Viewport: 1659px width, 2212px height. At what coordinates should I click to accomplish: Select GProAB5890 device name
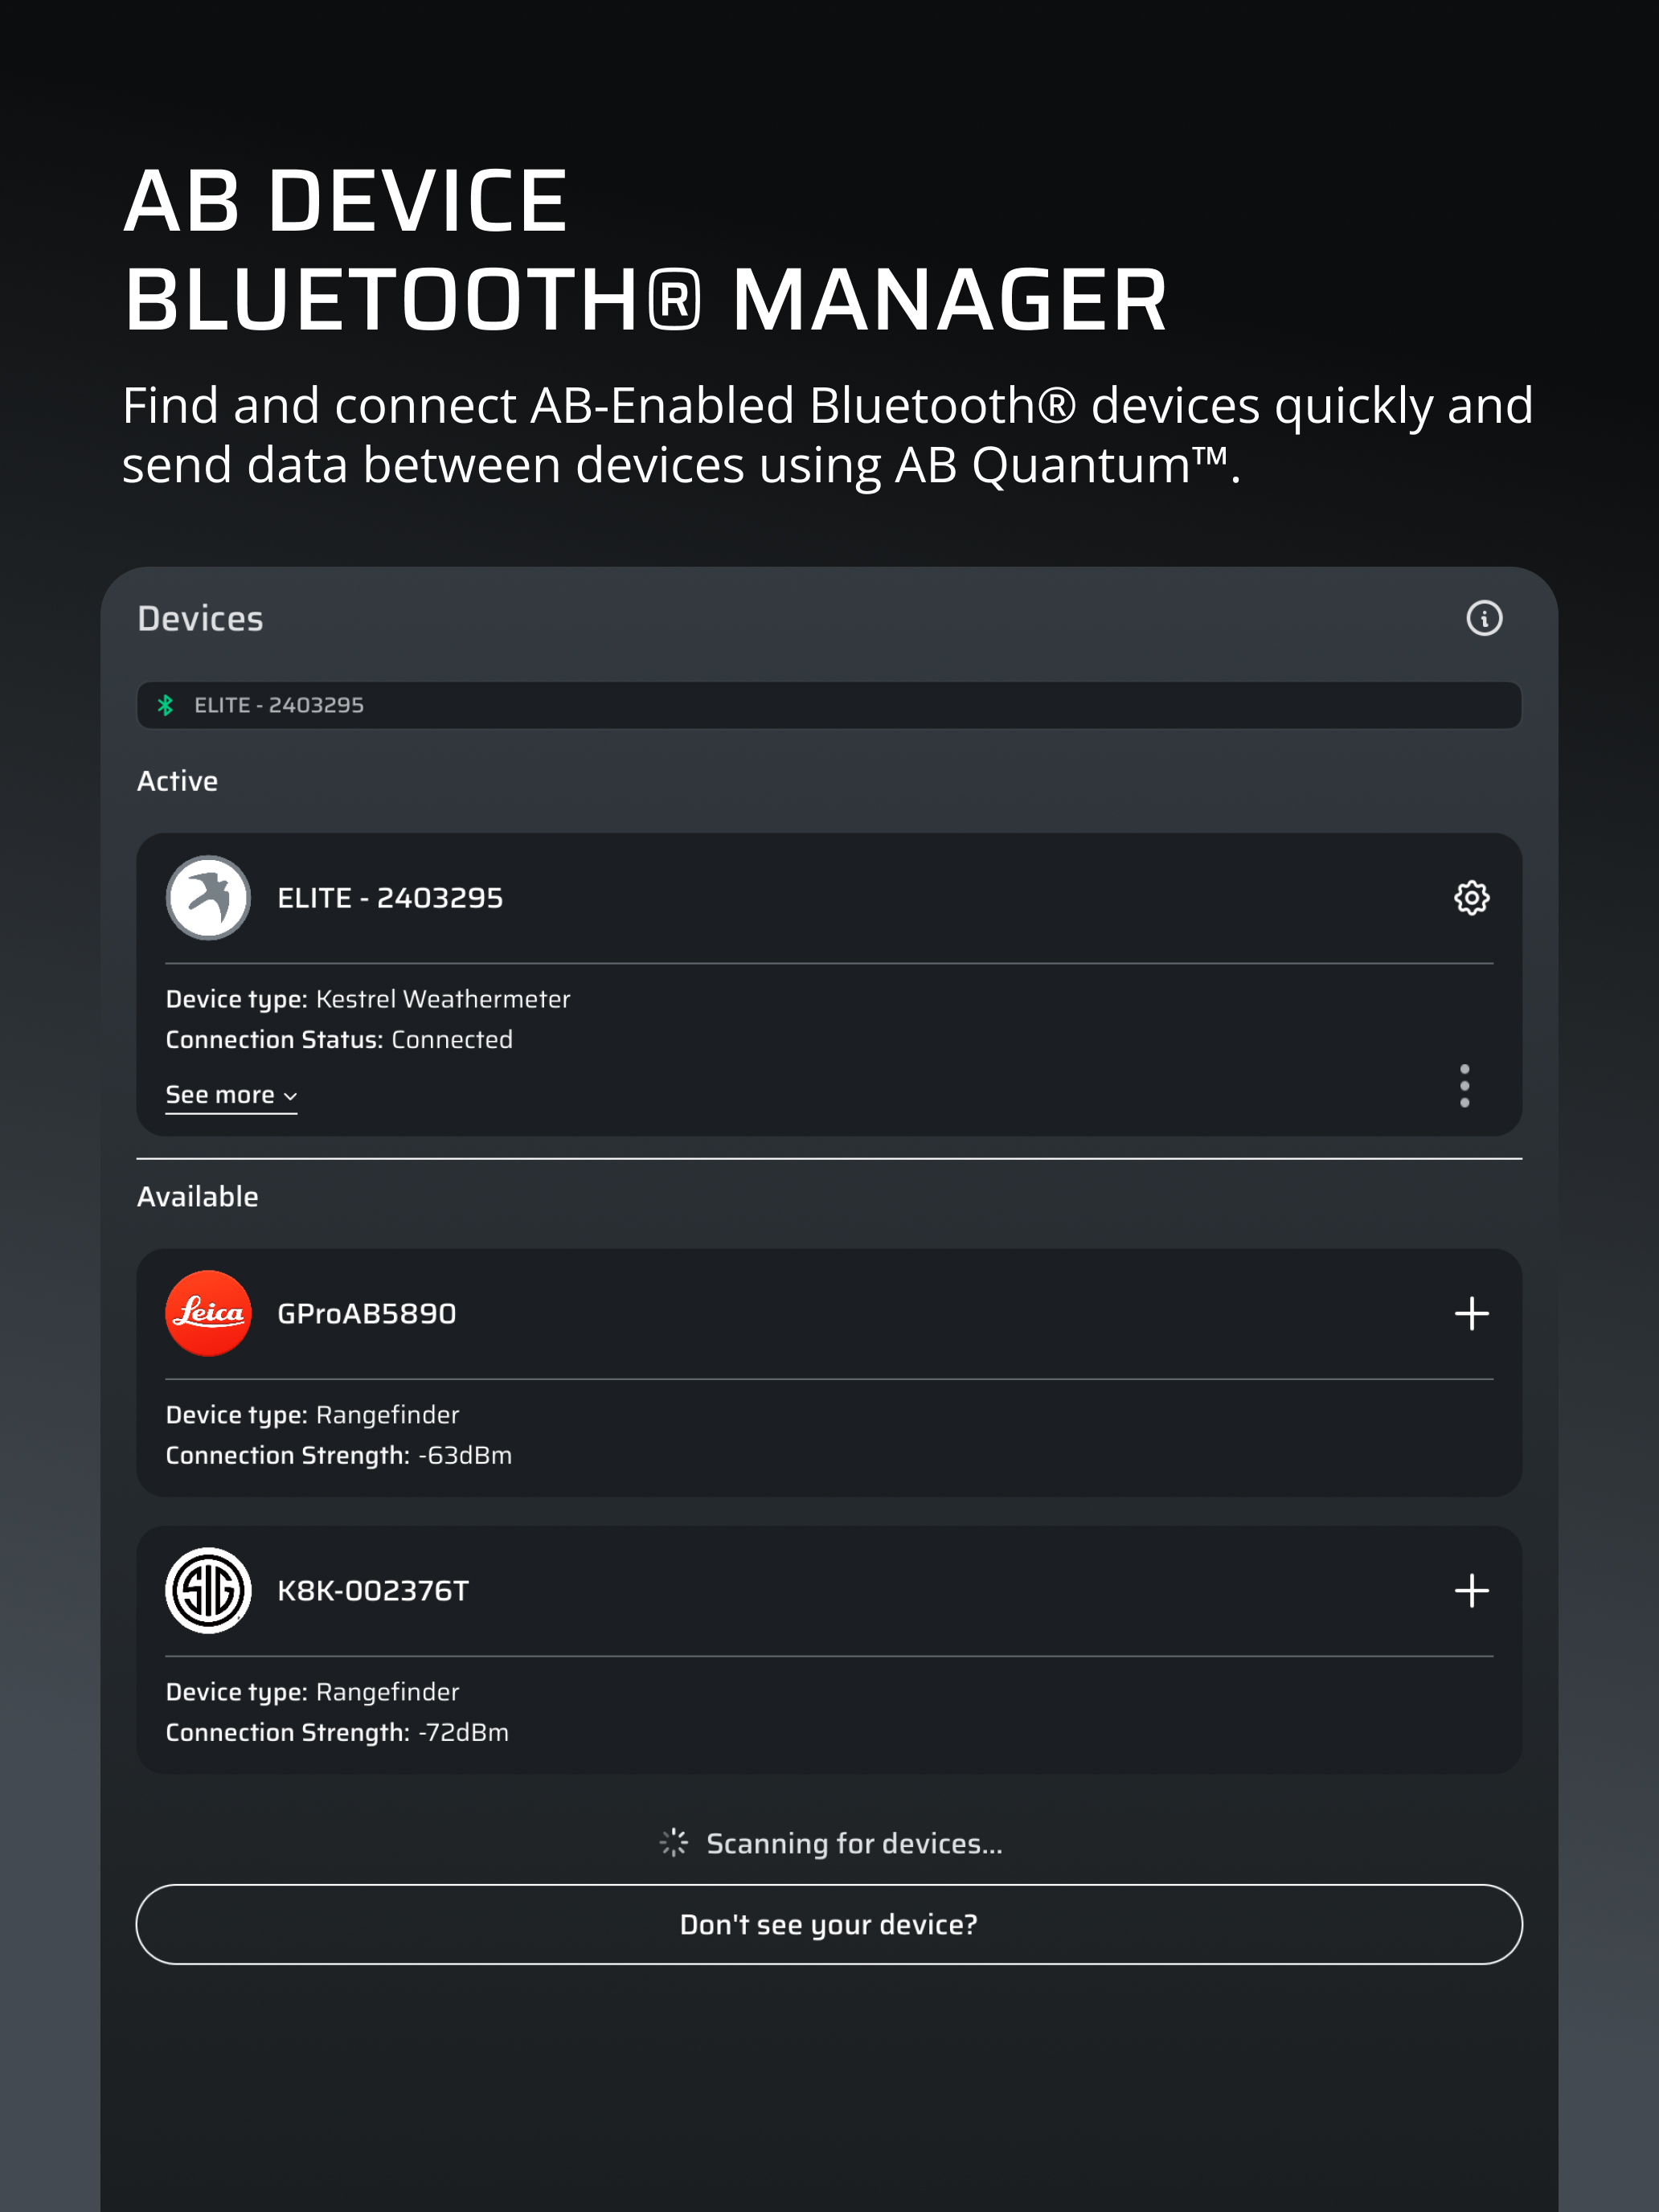click(x=366, y=1313)
